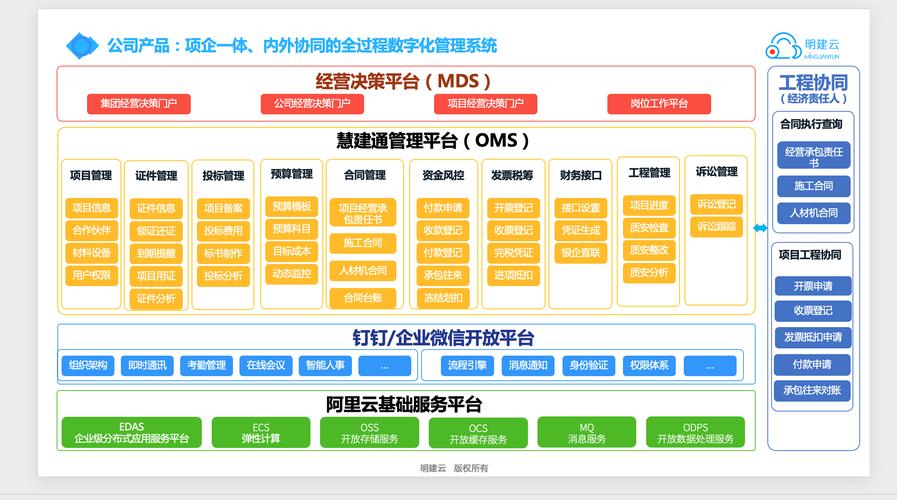The image size is (897, 500).
Task: Click the blue double-arrow connector icon
Action: [x=760, y=229]
